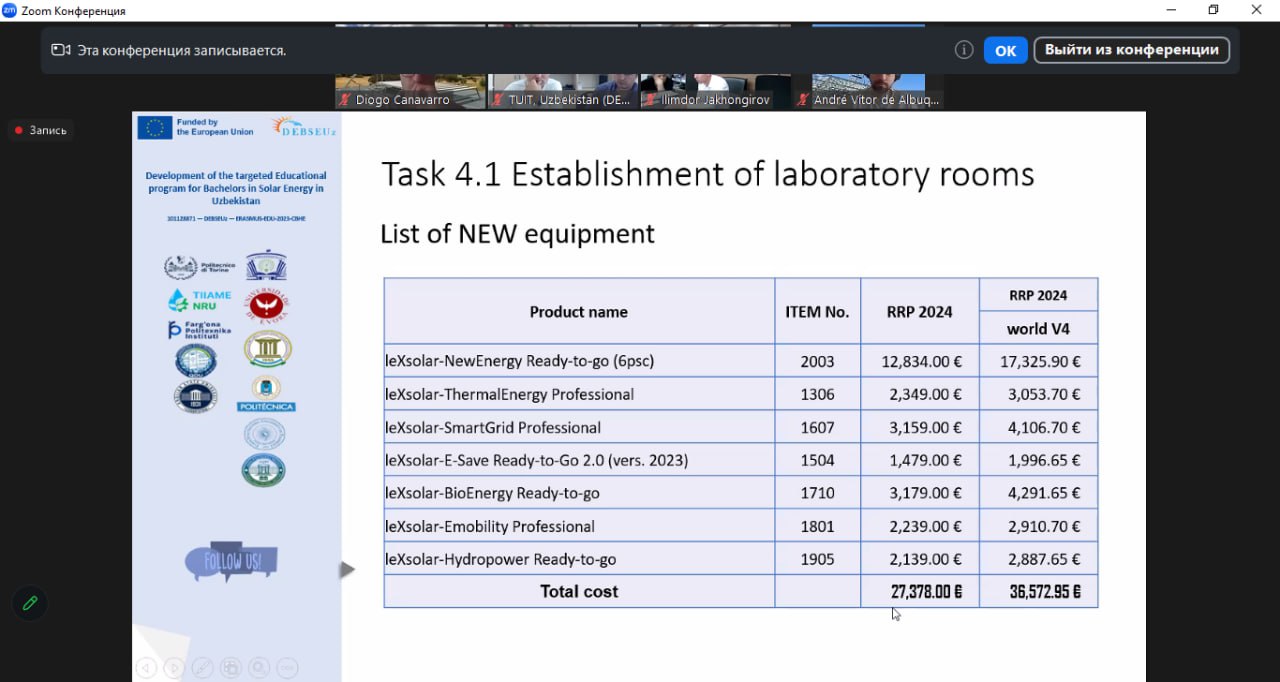Click the slideshow see-all-slides icon
Image resolution: width=1280 pixels, height=682 pixels.
pos(231,667)
